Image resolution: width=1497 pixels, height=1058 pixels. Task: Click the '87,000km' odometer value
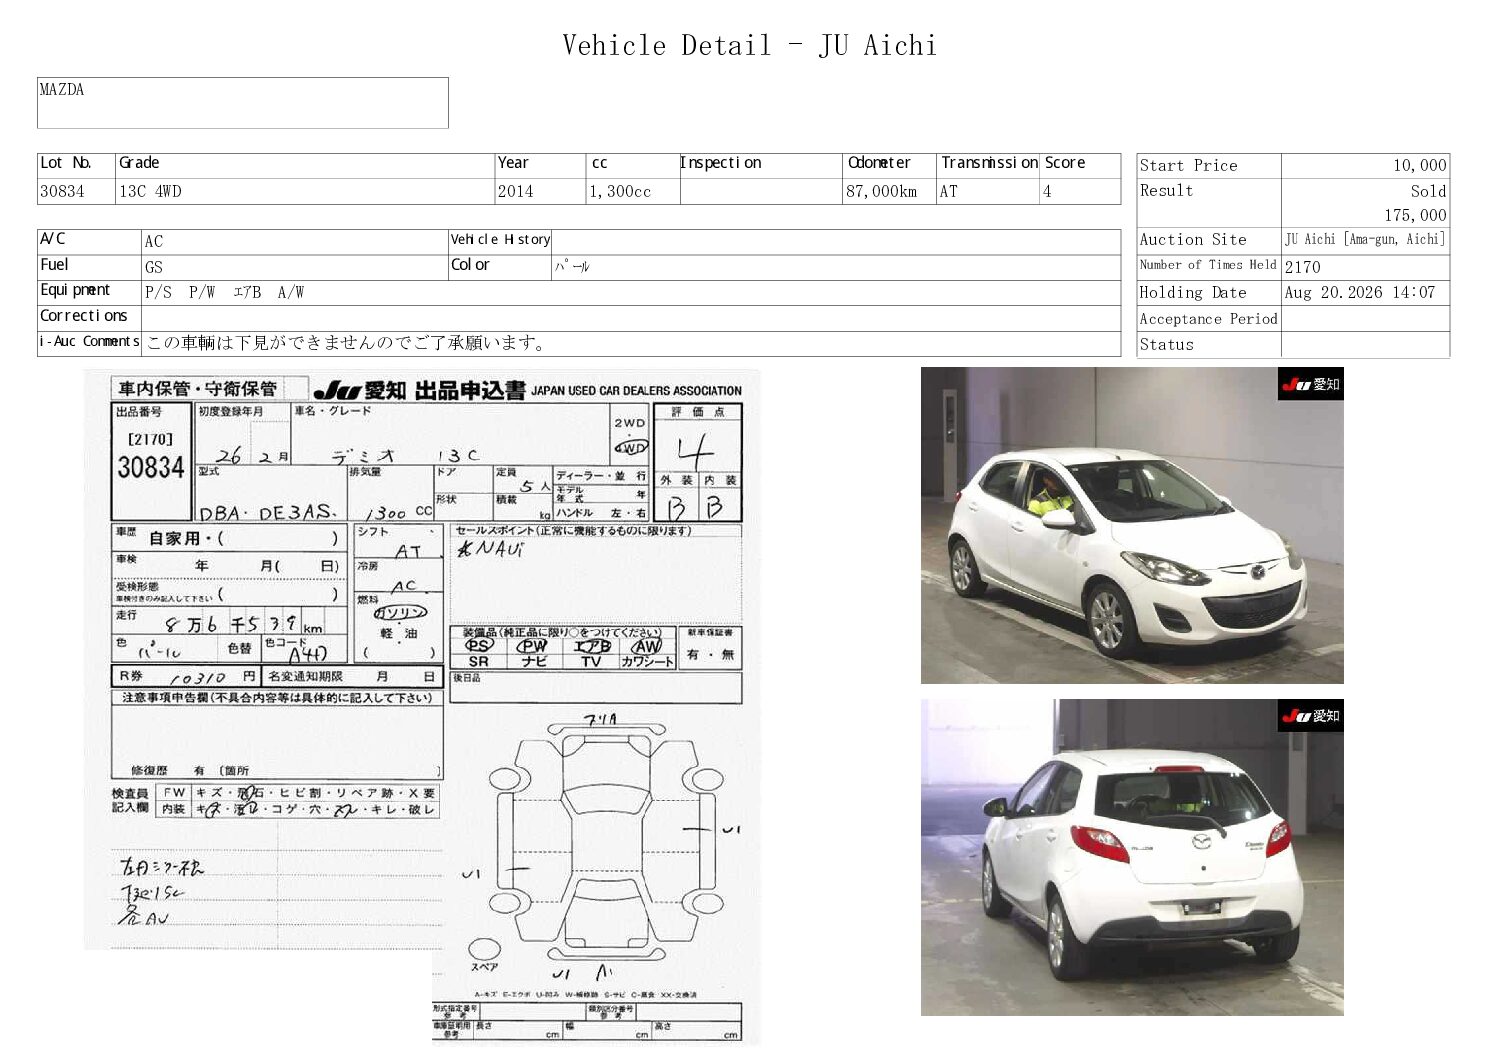881,191
